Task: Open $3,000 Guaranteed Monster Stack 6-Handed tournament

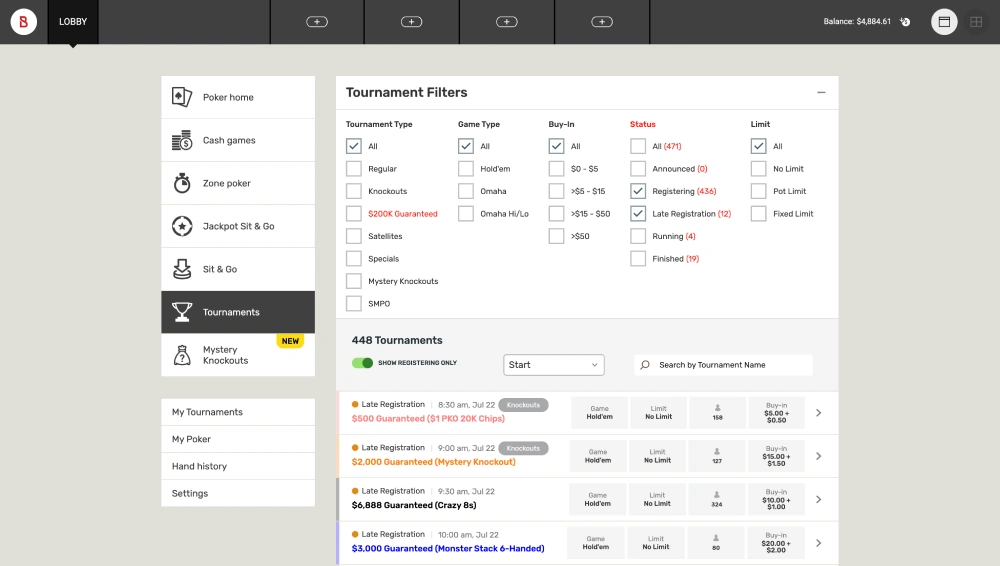Action: tap(448, 548)
